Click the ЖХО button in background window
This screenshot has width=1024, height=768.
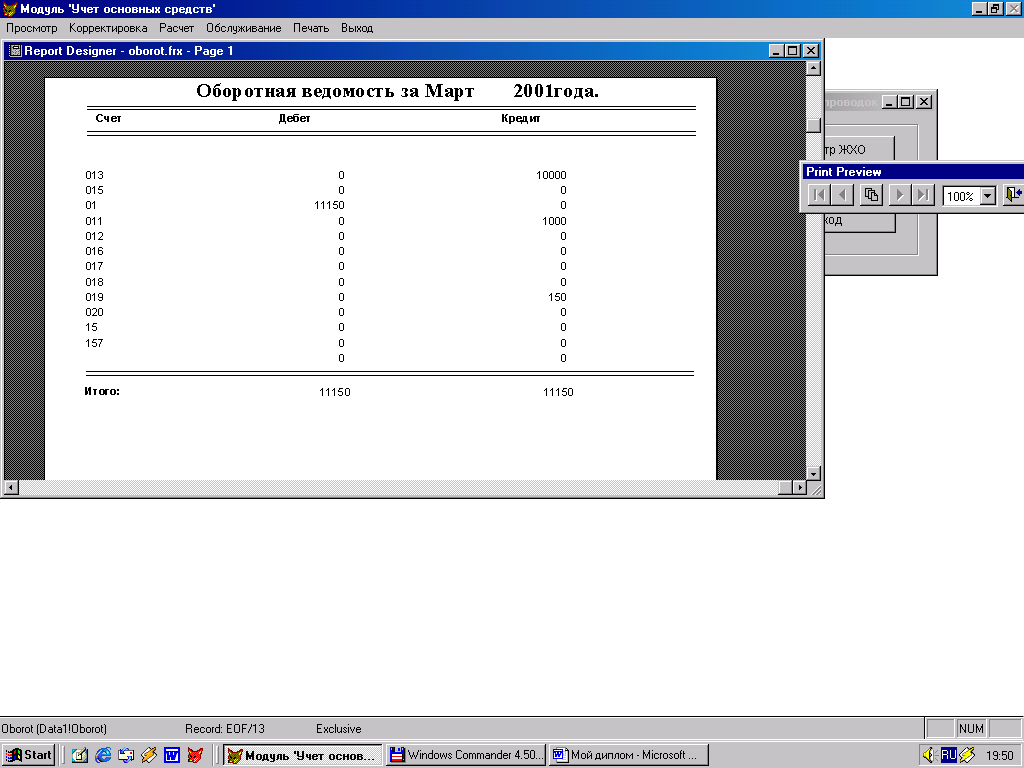click(x=859, y=150)
